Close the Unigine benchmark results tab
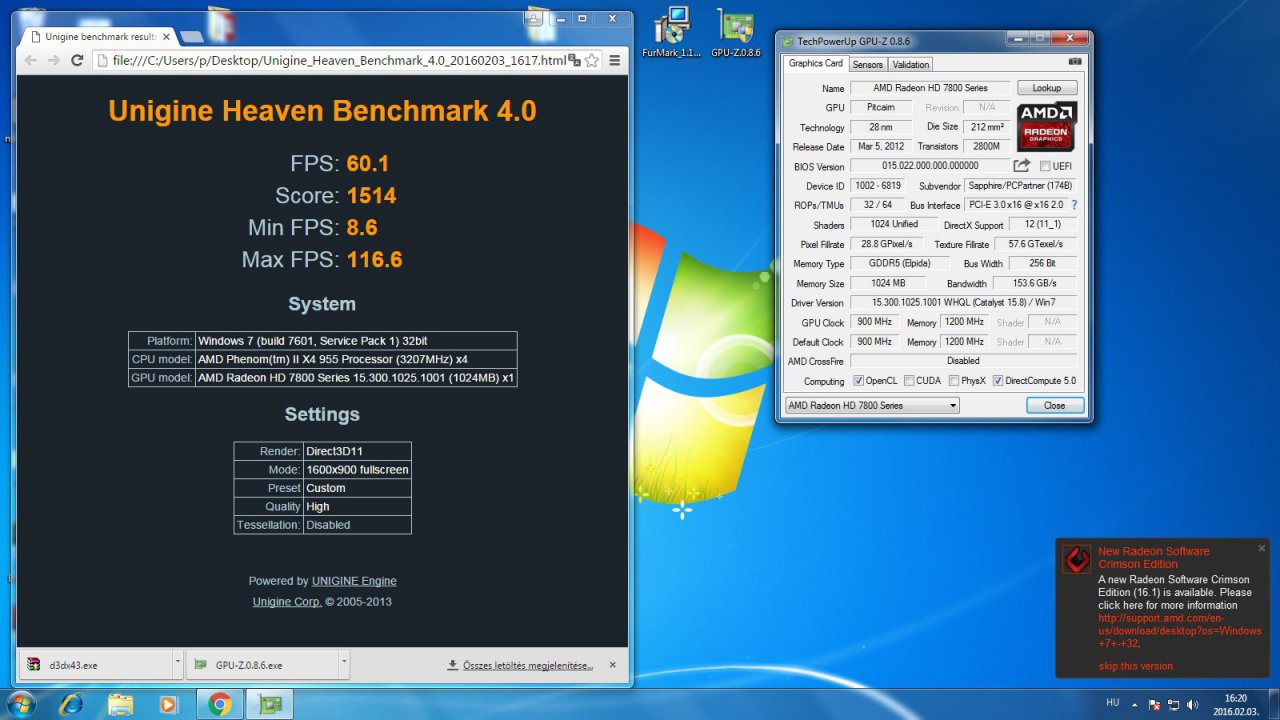 (x=166, y=36)
